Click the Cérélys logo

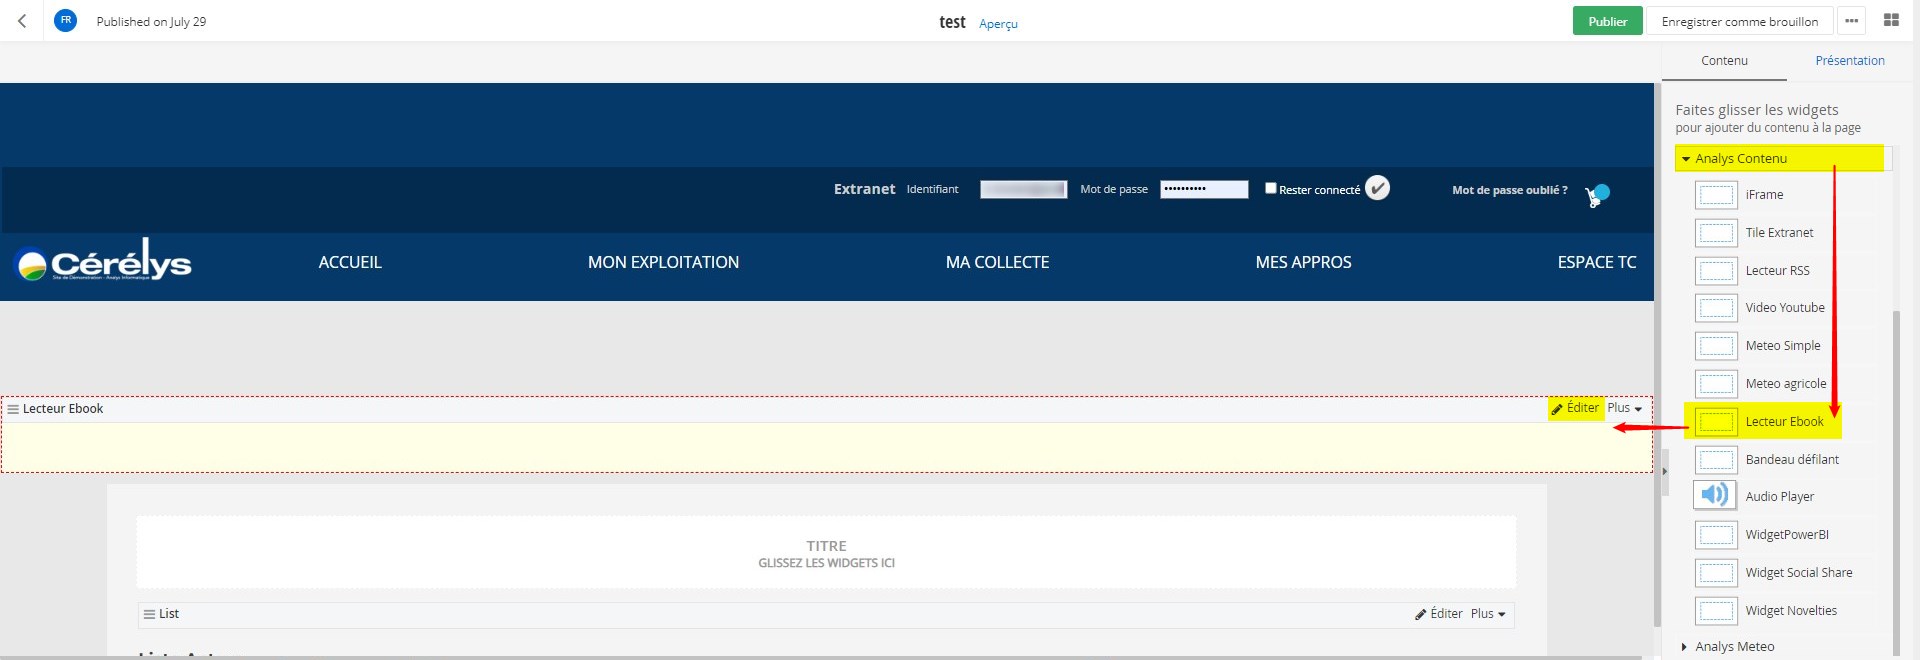pos(103,262)
